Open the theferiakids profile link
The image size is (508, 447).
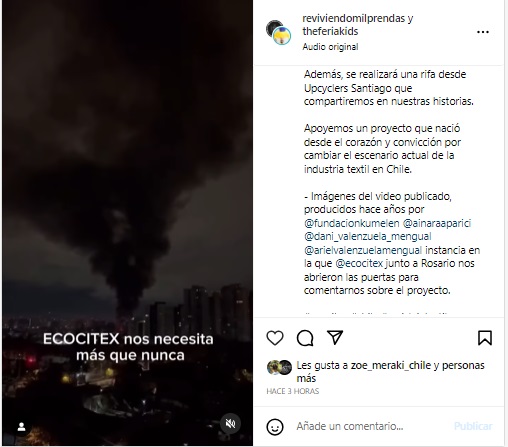point(330,31)
